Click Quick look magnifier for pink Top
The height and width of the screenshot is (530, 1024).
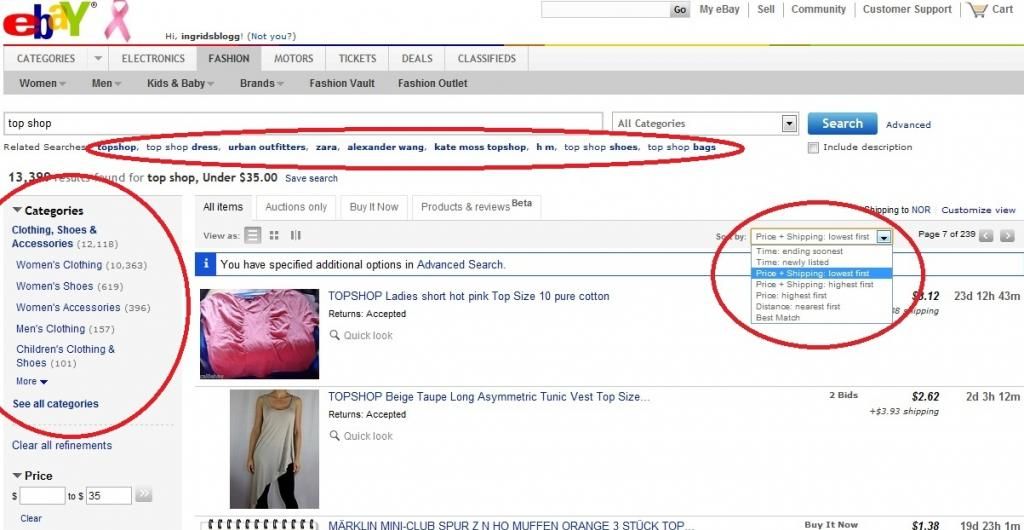334,335
